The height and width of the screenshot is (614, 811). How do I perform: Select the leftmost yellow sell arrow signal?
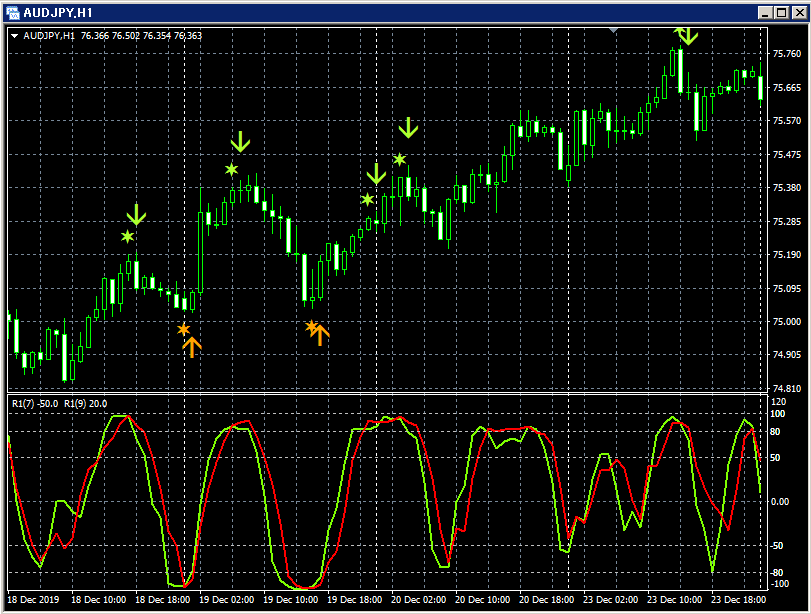138,214
